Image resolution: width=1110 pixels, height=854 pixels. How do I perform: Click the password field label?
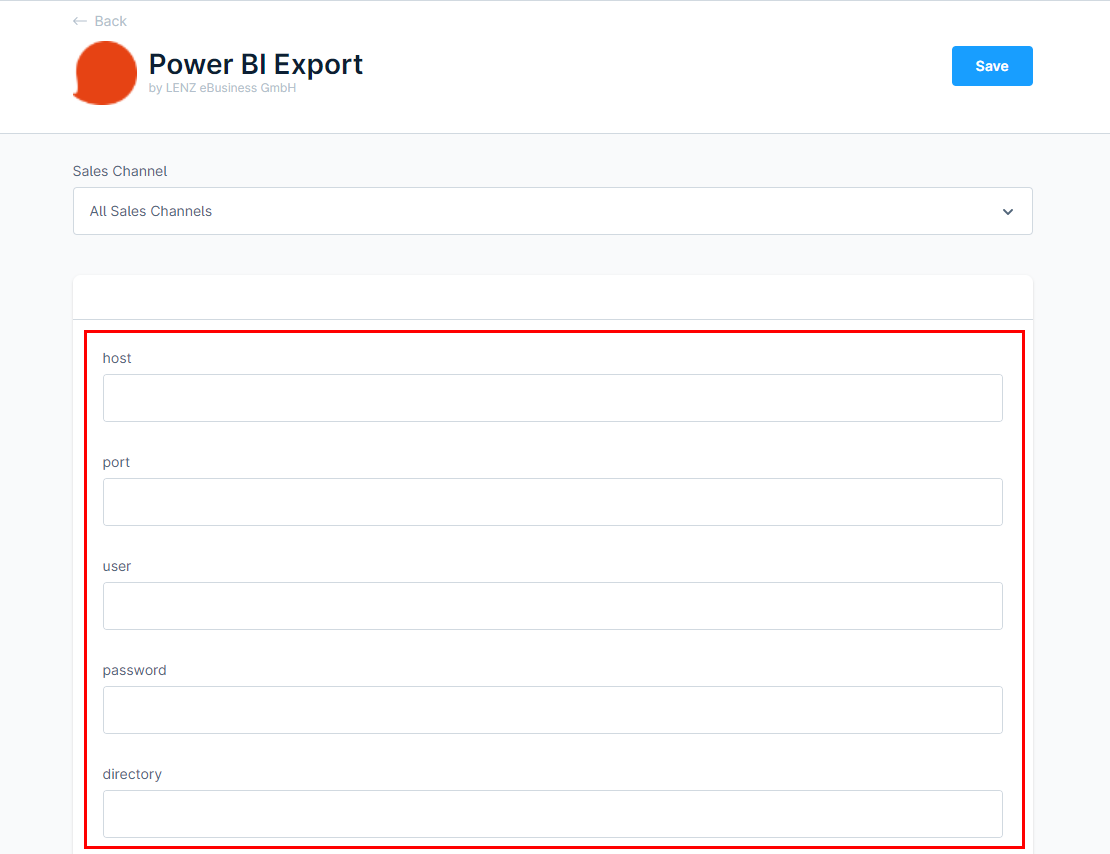coord(134,670)
